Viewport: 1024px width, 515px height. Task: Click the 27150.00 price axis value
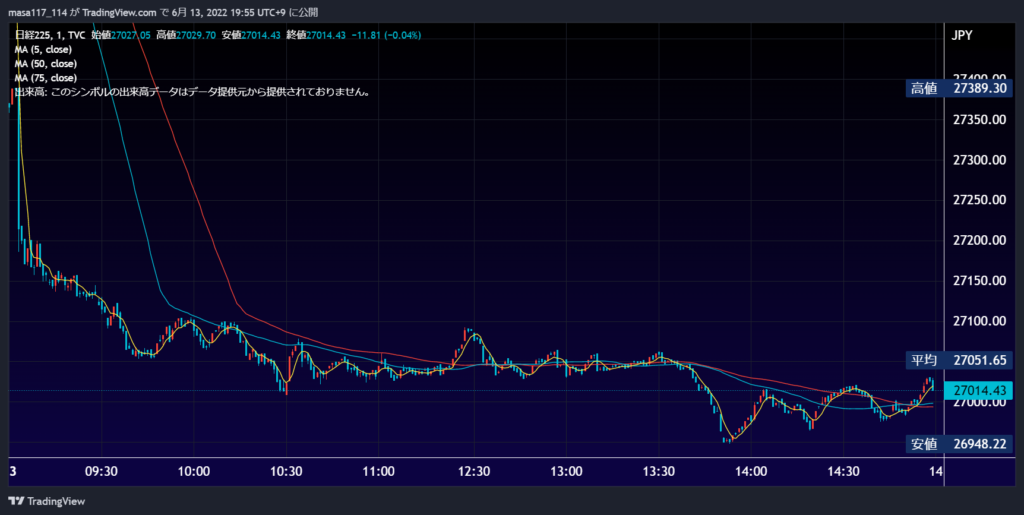(980, 281)
